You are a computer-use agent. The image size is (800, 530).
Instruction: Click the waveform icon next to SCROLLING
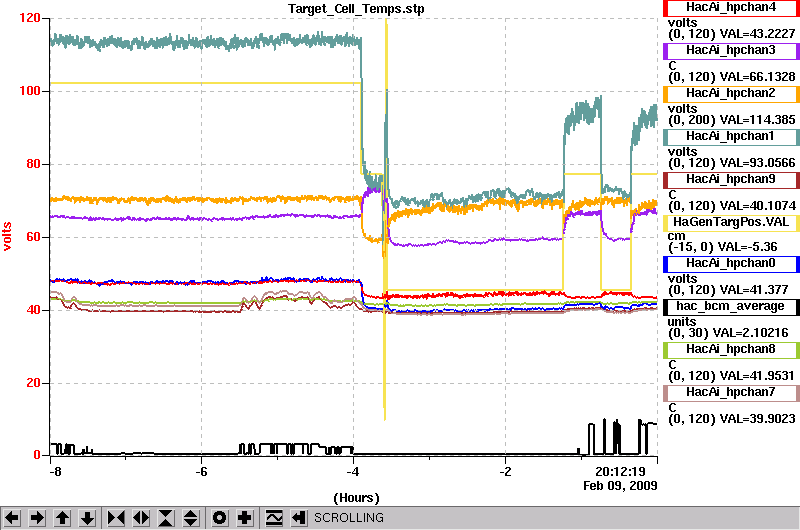[274, 518]
